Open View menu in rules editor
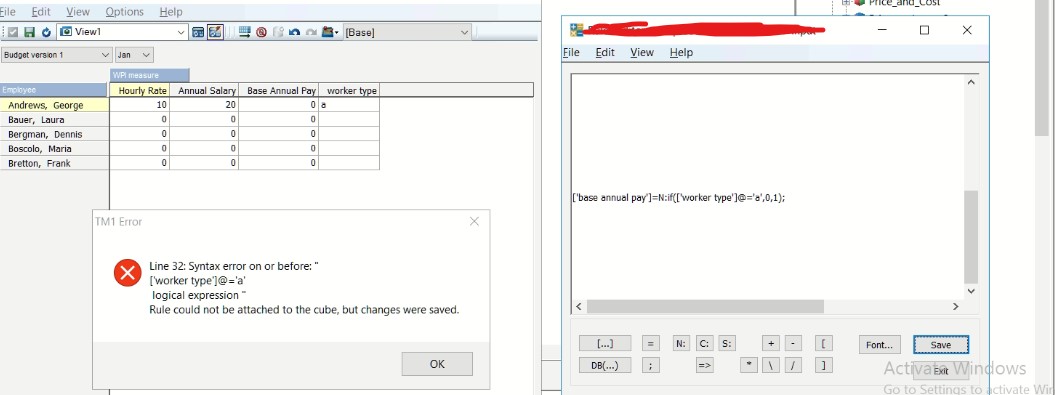This screenshot has width=1055, height=395. (642, 52)
